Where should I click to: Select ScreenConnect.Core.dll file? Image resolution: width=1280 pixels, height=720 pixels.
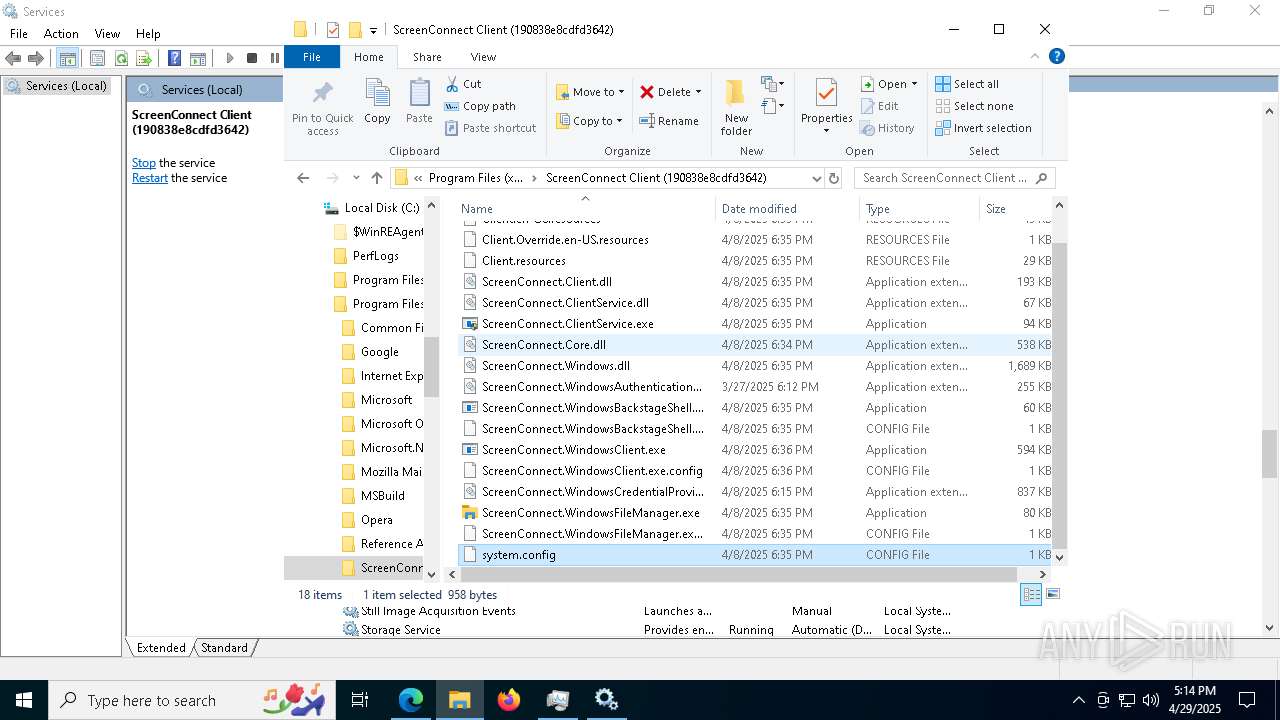[755, 344]
